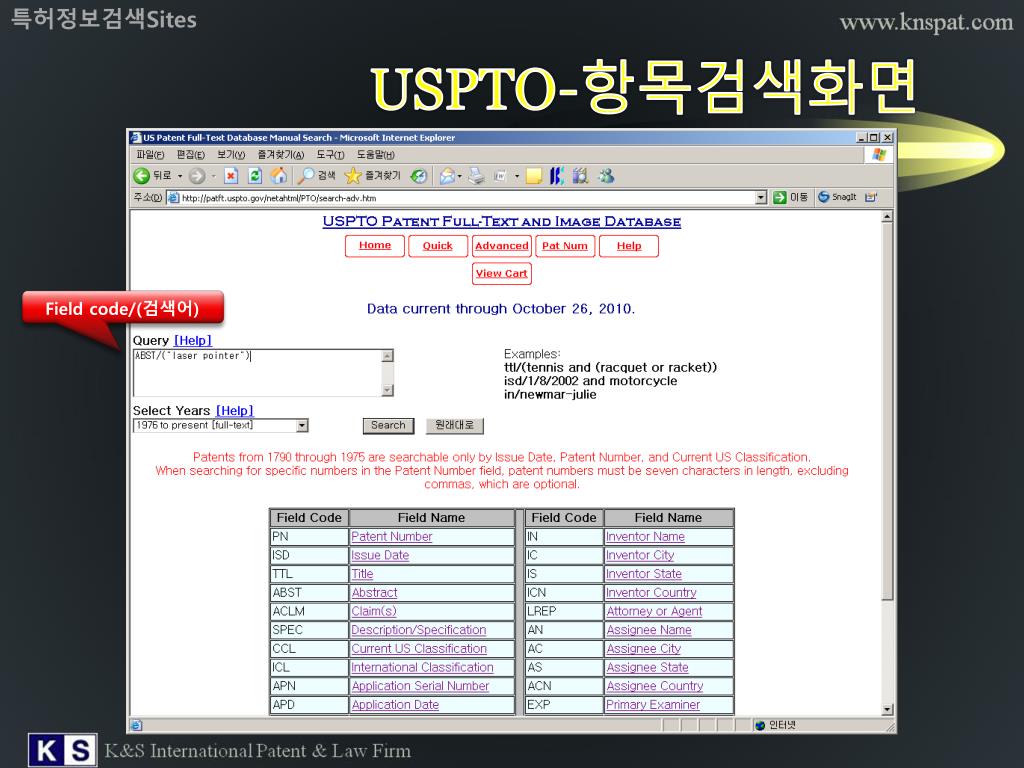This screenshot has width=1024, height=768.
Task: Click the Advanced navigation button
Action: (x=502, y=246)
